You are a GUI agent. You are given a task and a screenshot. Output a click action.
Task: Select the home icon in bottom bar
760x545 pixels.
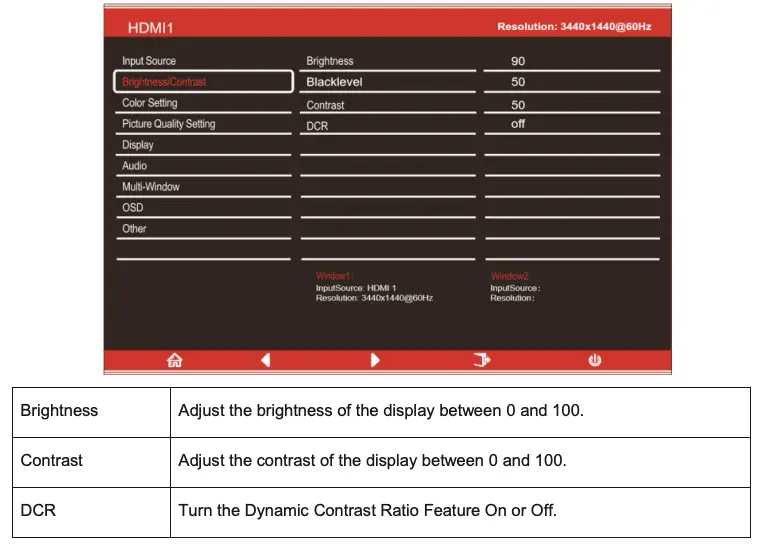(174, 360)
